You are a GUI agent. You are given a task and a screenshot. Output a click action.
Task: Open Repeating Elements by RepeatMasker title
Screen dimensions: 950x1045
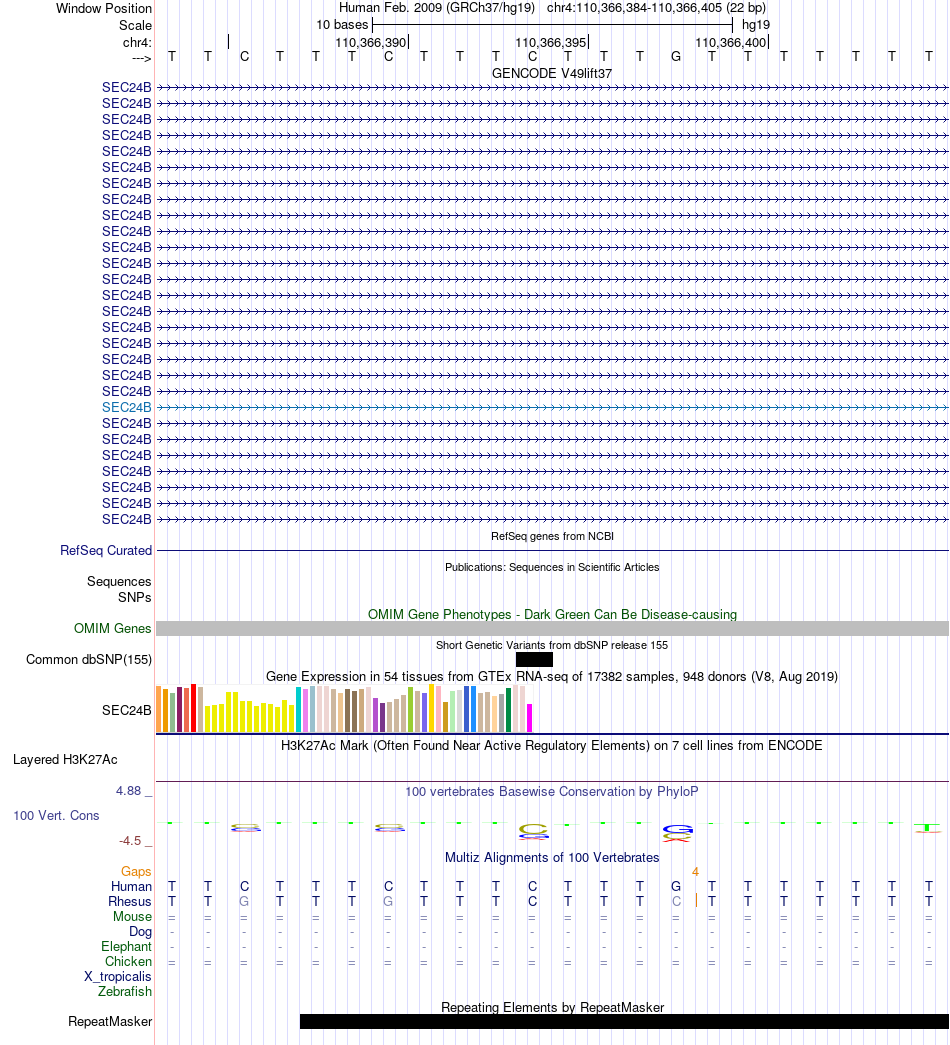point(552,1008)
